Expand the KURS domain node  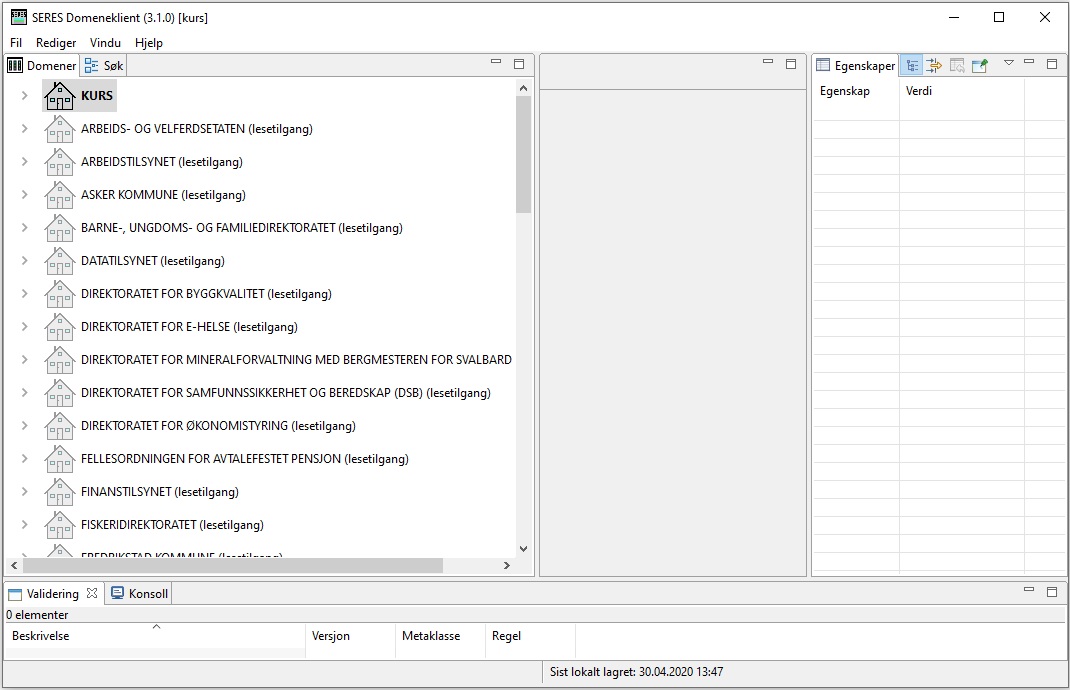[x=25, y=96]
